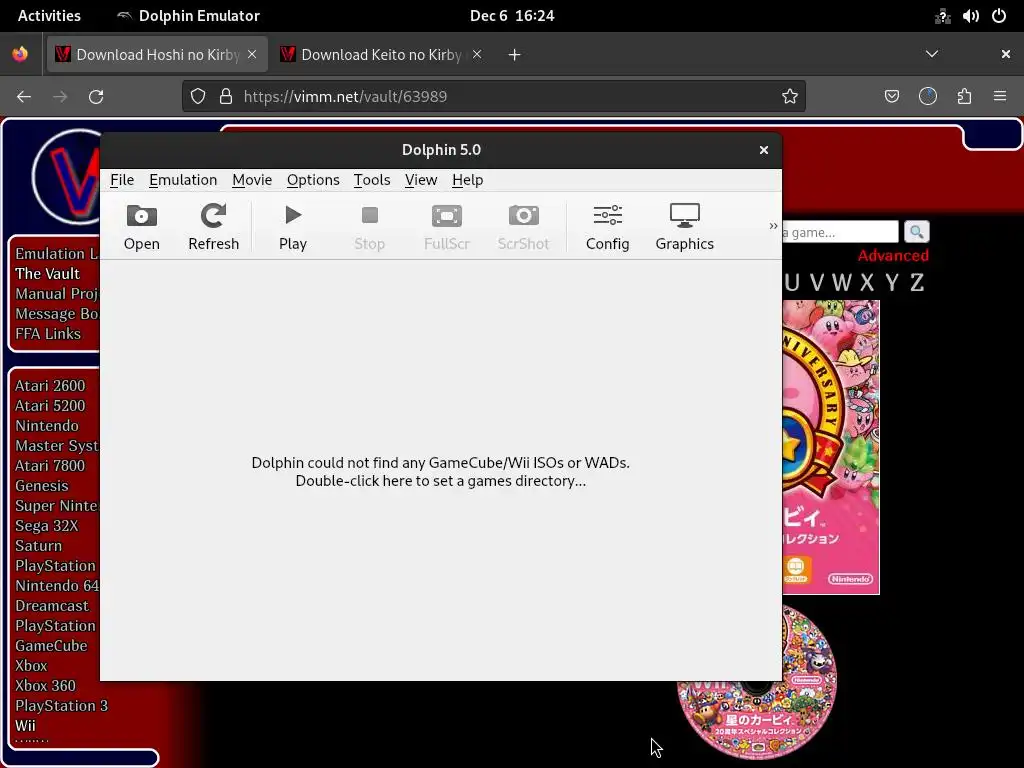1024x768 pixels.
Task: Select letter W in alphabet list
Action: click(x=841, y=283)
